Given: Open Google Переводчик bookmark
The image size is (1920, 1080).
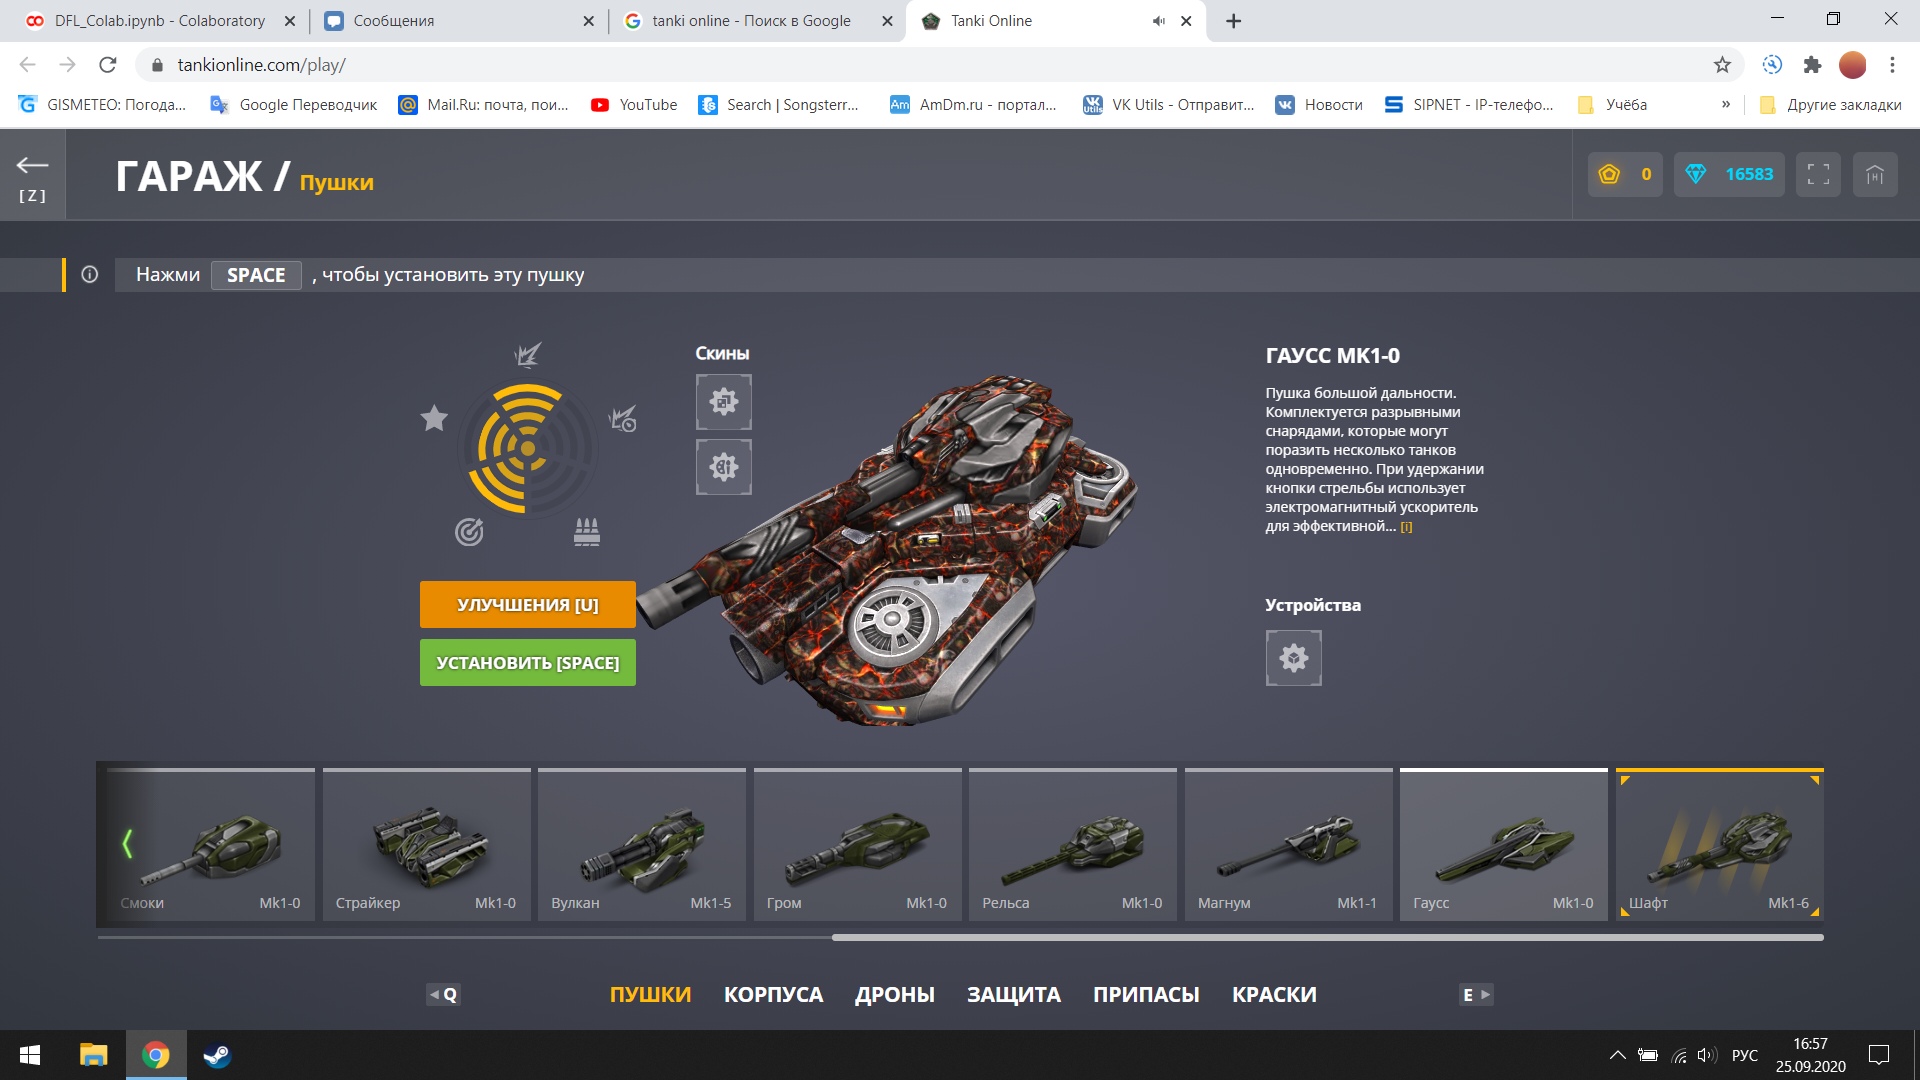Looking at the screenshot, I should (x=294, y=105).
